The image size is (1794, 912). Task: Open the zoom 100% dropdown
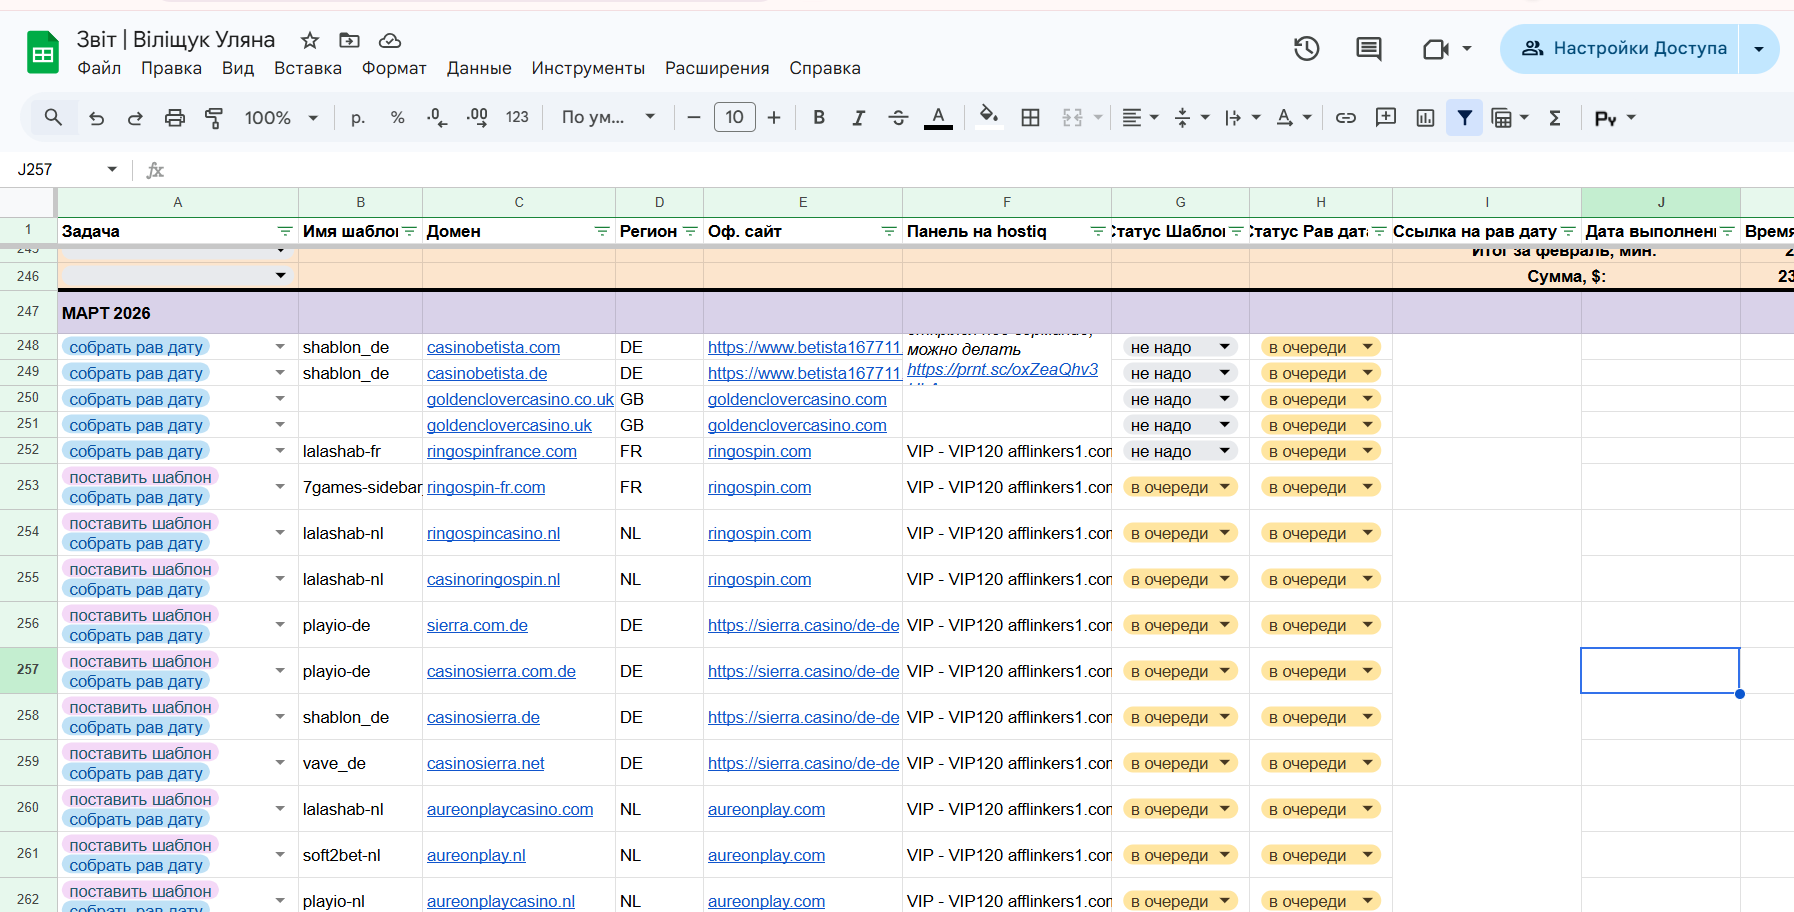(x=281, y=118)
